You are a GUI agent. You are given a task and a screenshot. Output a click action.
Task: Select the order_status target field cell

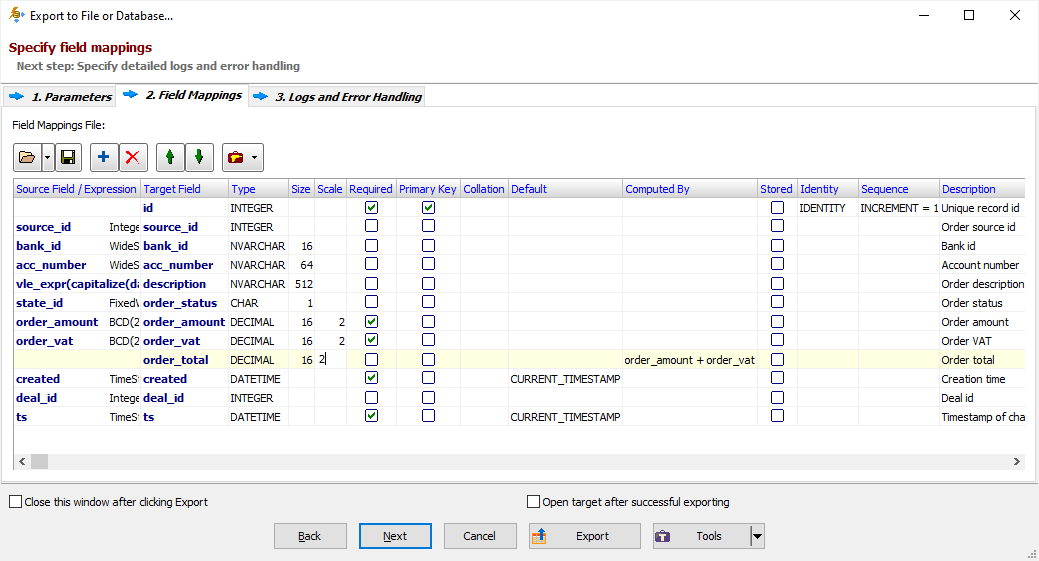click(185, 303)
